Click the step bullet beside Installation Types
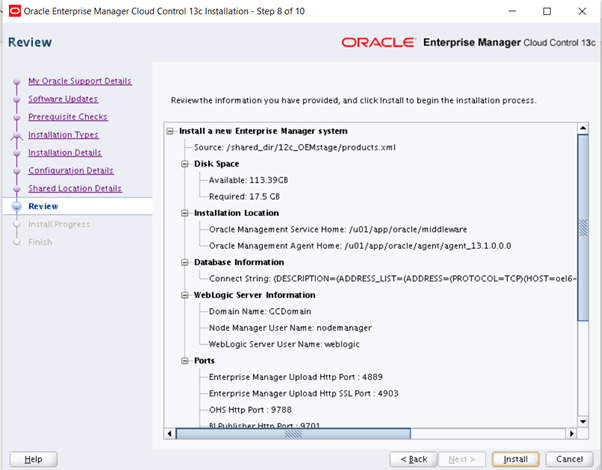 click(x=17, y=135)
